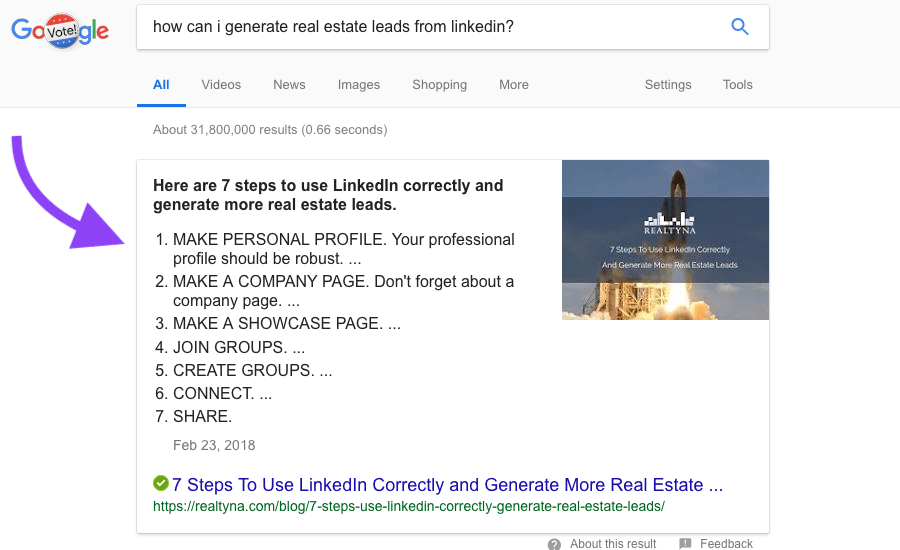
Task: Switch to the Videos tab
Action: [221, 84]
